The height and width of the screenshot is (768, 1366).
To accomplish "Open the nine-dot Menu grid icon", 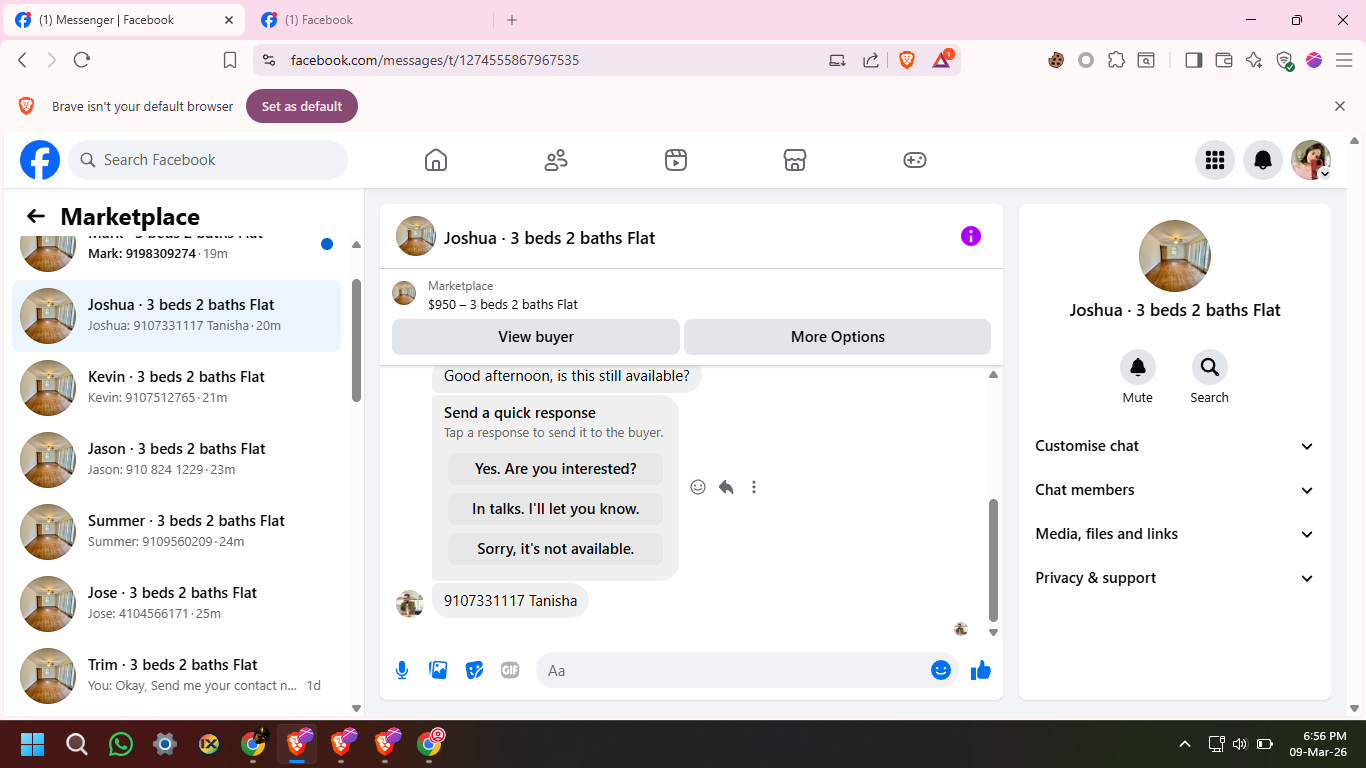I will (x=1215, y=160).
